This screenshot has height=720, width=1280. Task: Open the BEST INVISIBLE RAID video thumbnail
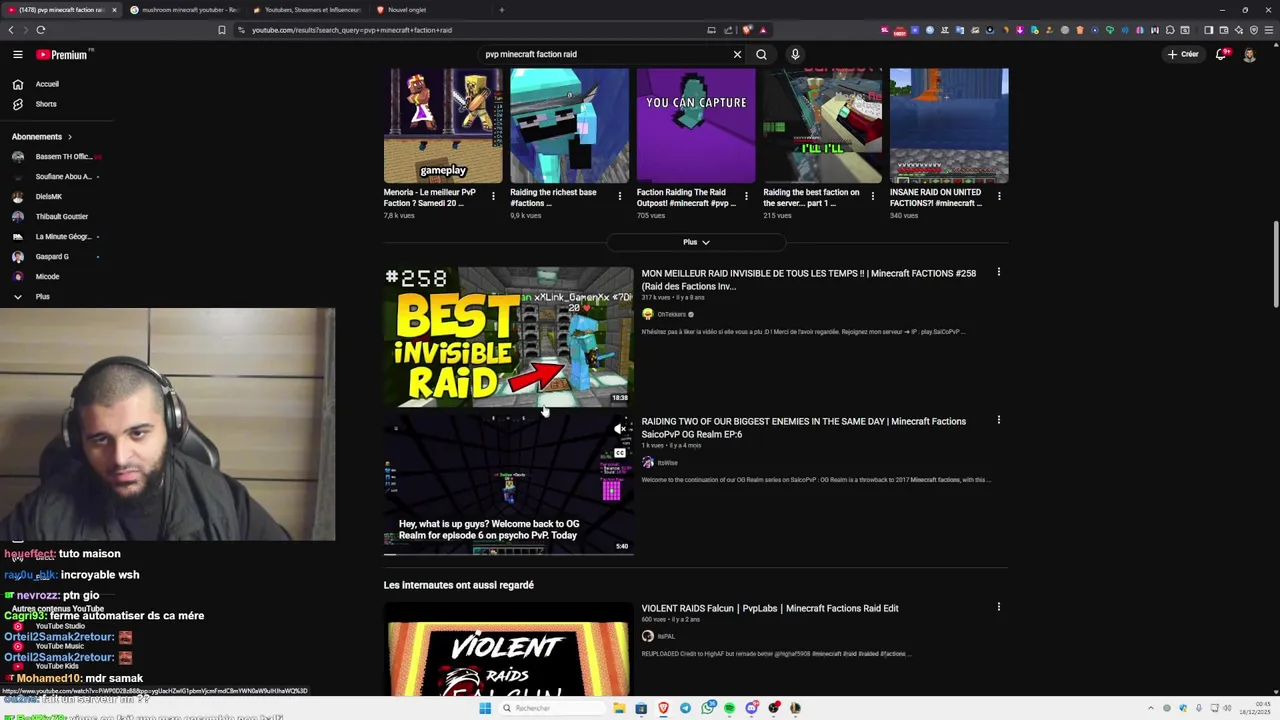coord(508,337)
